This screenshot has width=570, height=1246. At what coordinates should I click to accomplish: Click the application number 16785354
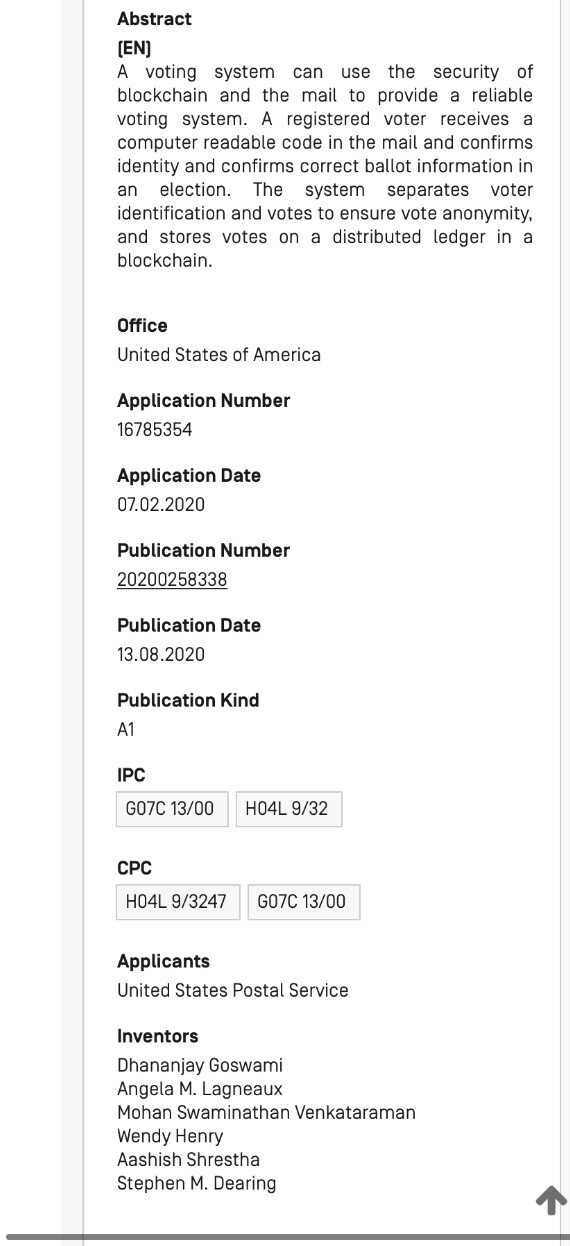155,430
